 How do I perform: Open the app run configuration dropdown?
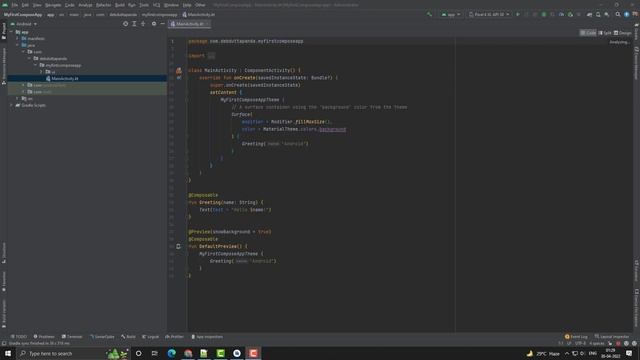pyautogui.click(x=451, y=15)
